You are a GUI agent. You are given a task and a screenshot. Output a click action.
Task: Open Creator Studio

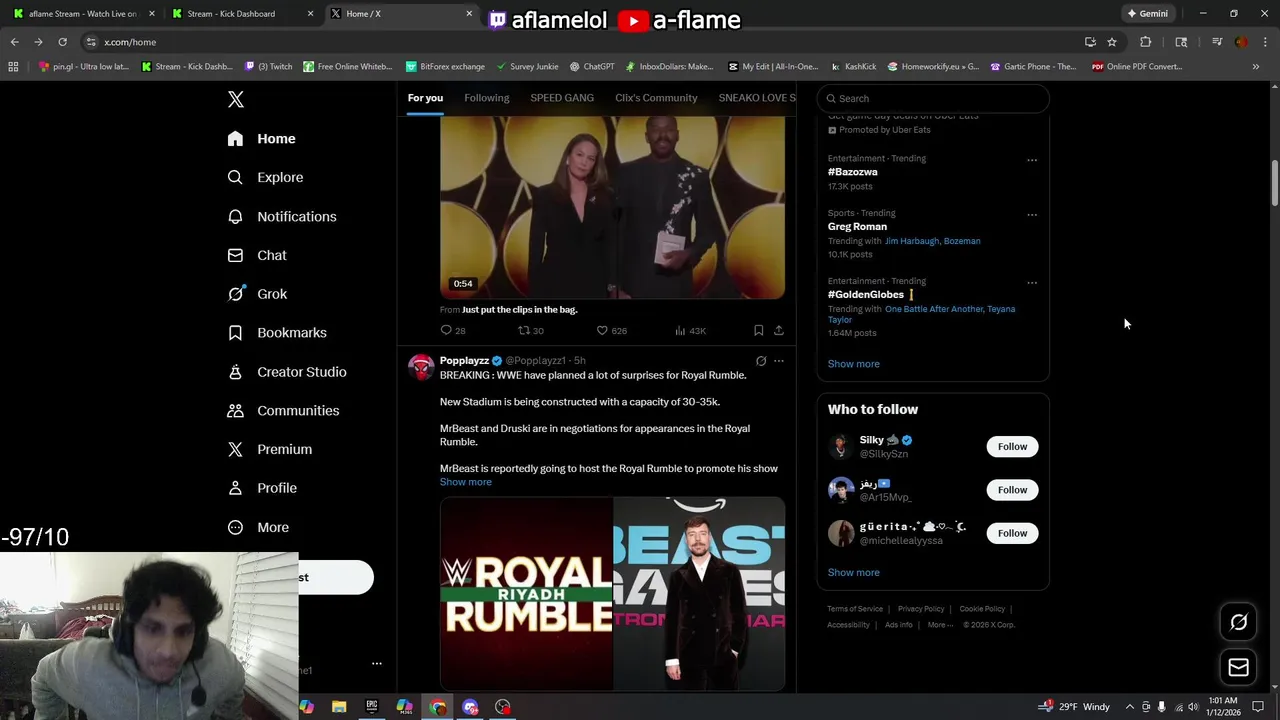click(286, 372)
